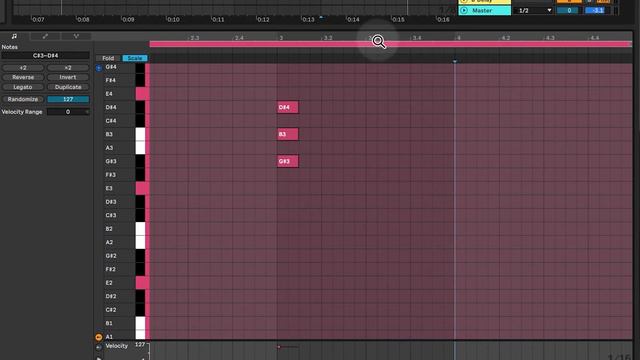Click the G#2 pitch label
The width and height of the screenshot is (640, 360).
pyautogui.click(x=111, y=256)
